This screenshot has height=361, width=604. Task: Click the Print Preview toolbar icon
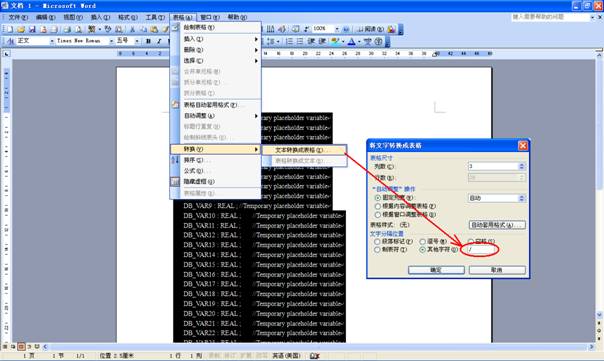coord(78,29)
